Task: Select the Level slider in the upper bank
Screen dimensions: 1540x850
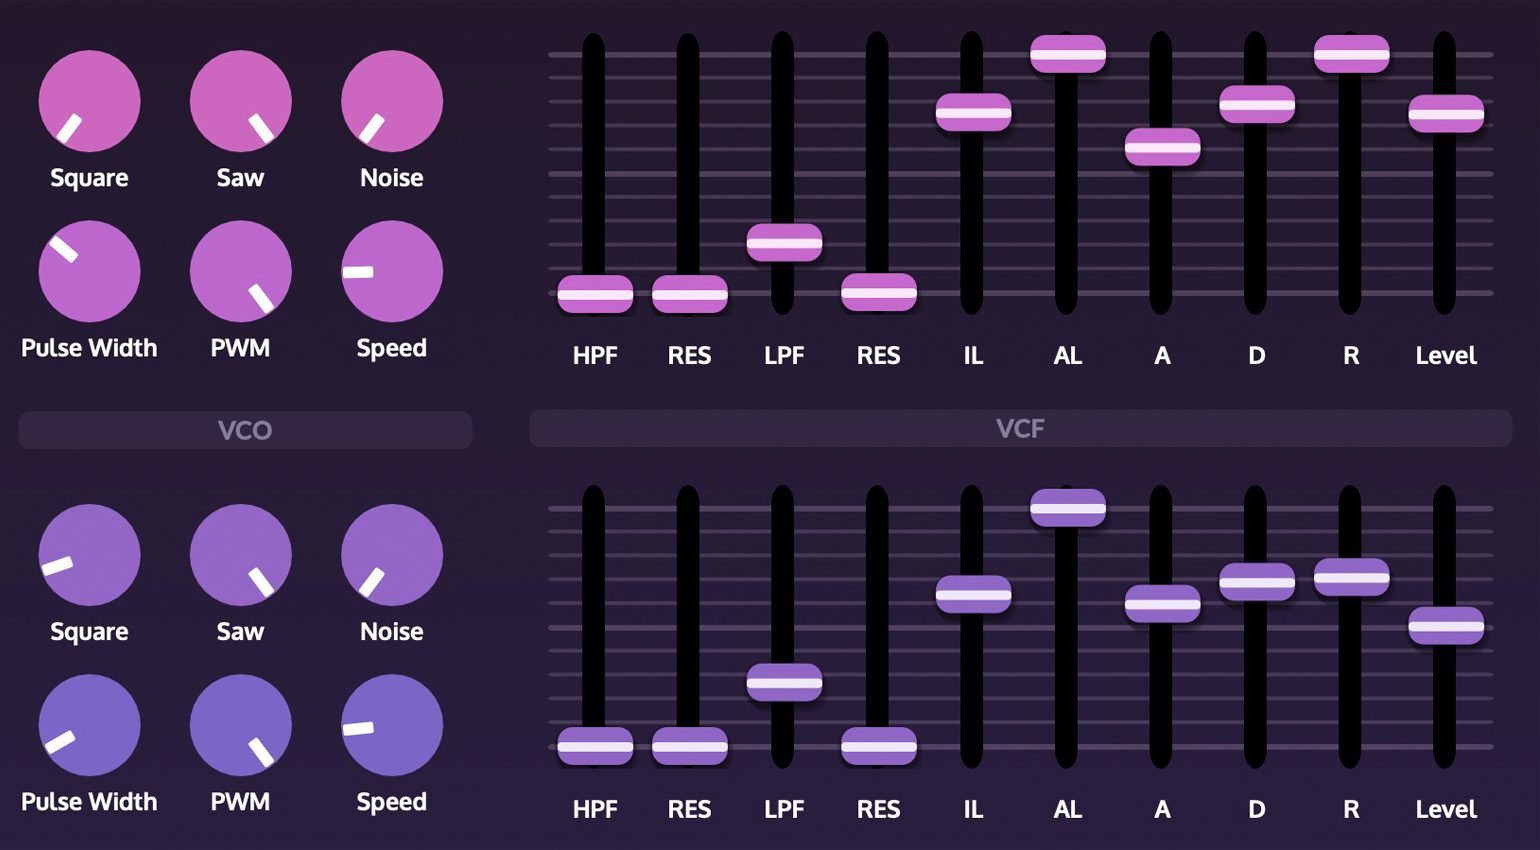Action: pyautogui.click(x=1445, y=113)
